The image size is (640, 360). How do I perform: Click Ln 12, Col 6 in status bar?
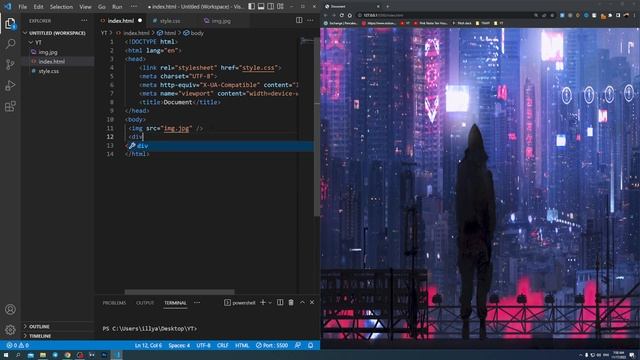click(x=148, y=345)
